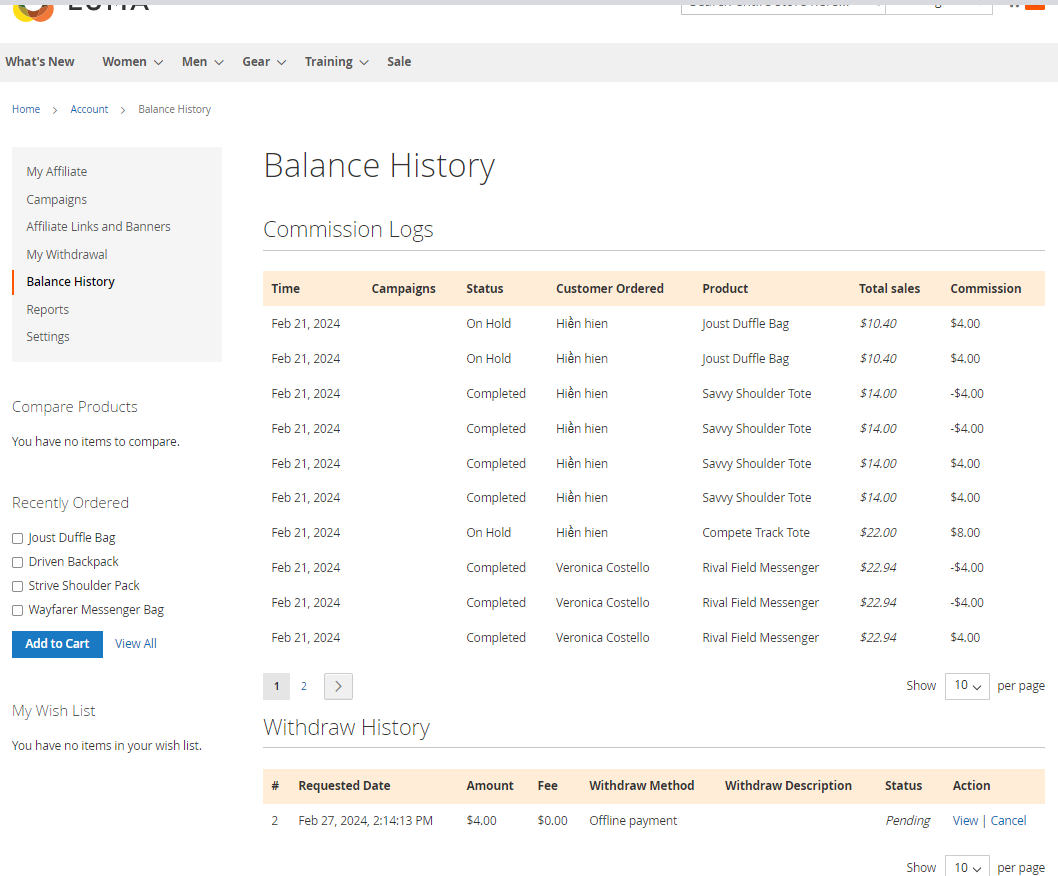Open the Sale menu item
Viewport: 1058px width, 876px height.
pyautogui.click(x=399, y=62)
